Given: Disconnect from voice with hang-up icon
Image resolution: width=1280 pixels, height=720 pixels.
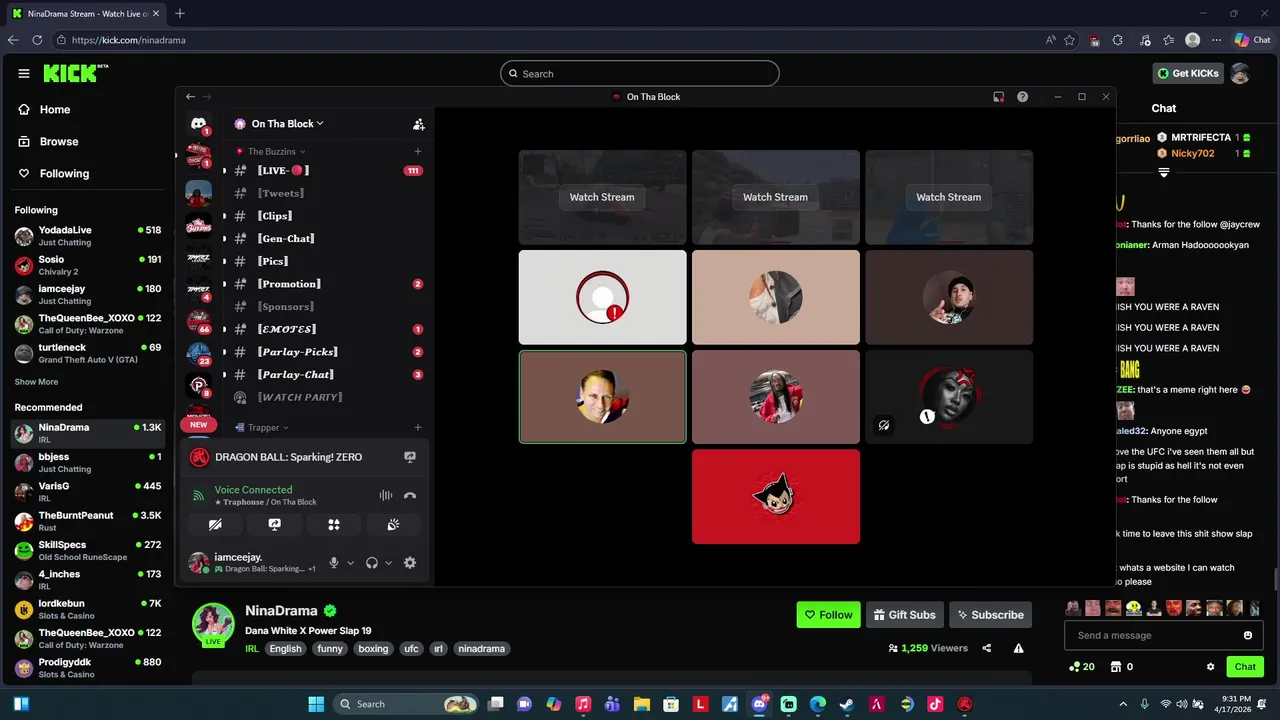Looking at the screenshot, I should (x=410, y=495).
